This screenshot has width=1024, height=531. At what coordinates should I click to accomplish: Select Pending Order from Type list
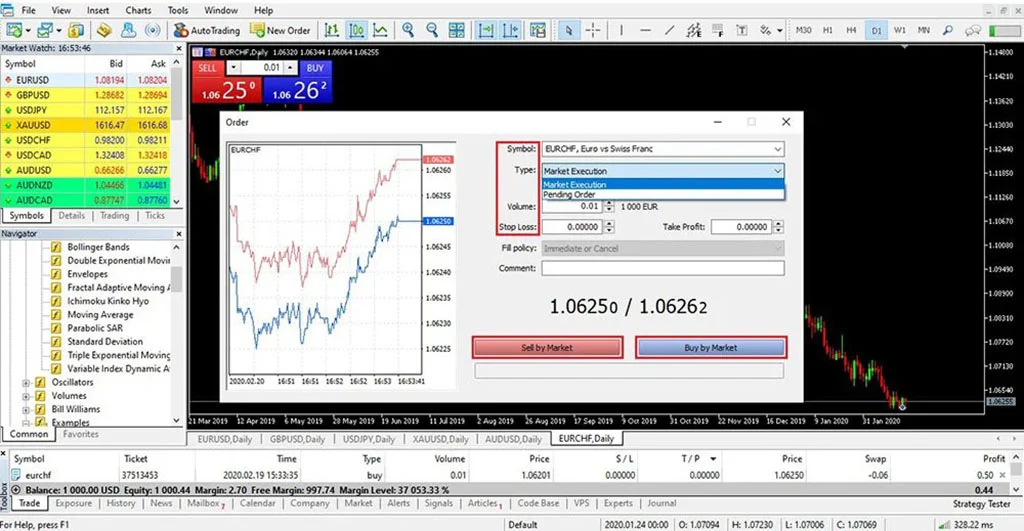point(570,194)
